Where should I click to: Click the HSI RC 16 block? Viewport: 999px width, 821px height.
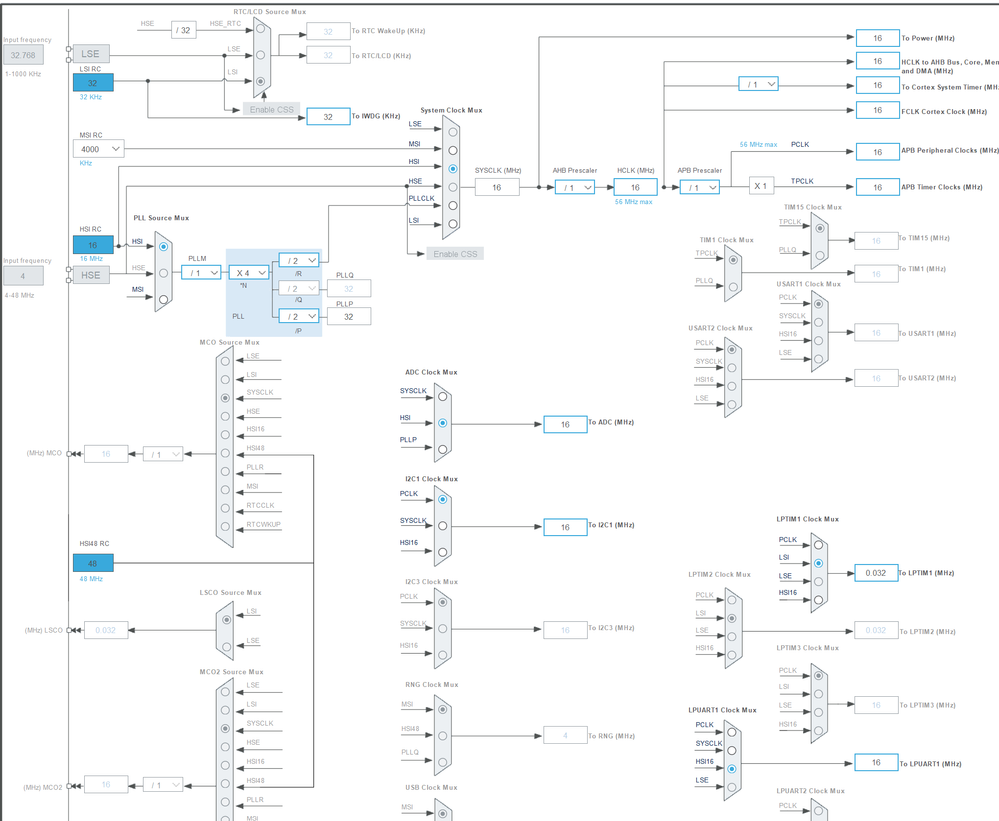pyautogui.click(x=93, y=245)
